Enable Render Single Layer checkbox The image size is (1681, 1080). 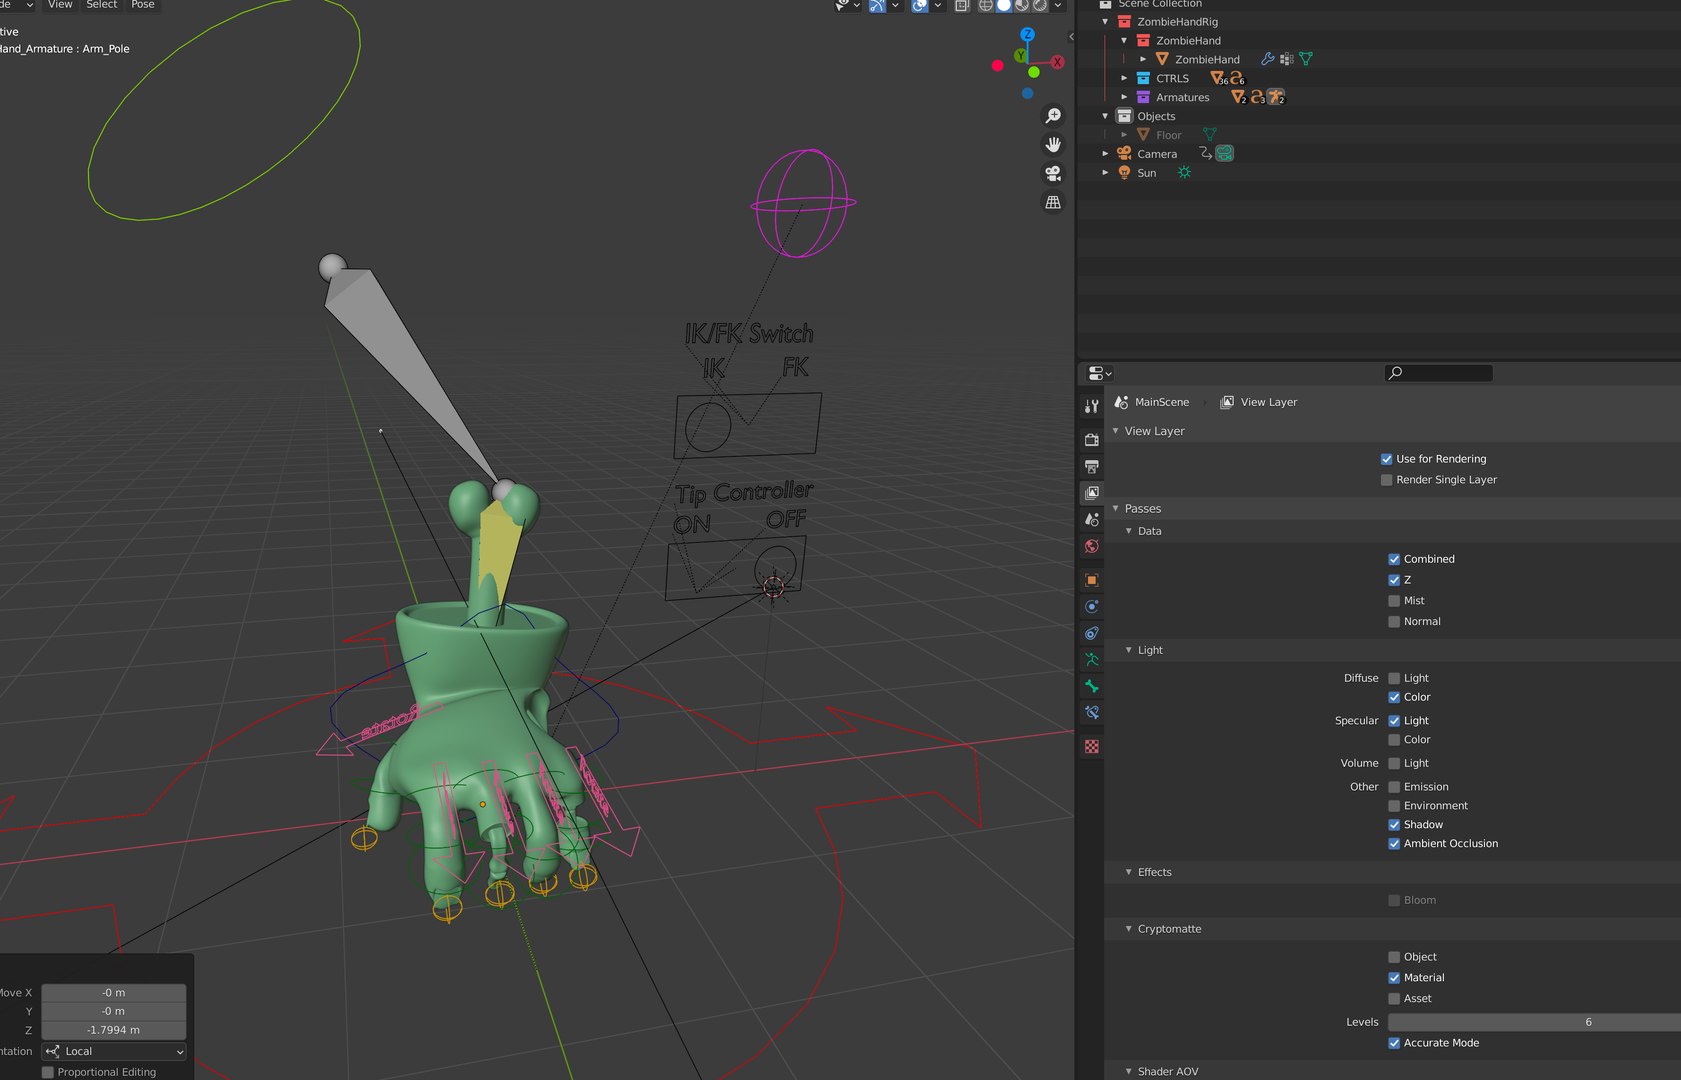click(x=1386, y=480)
